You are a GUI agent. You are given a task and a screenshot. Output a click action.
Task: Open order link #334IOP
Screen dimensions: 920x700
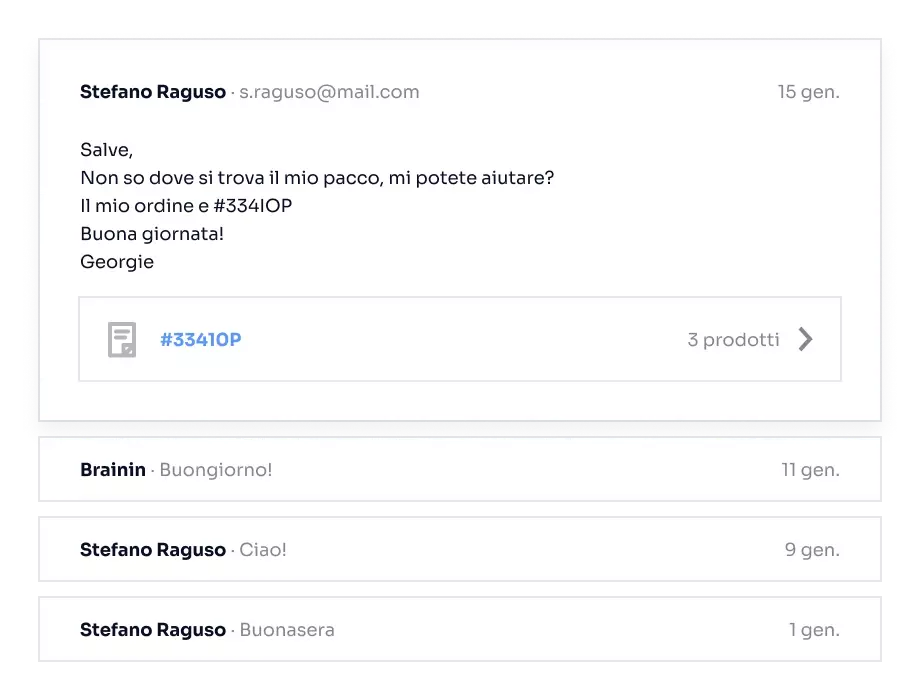[201, 340]
